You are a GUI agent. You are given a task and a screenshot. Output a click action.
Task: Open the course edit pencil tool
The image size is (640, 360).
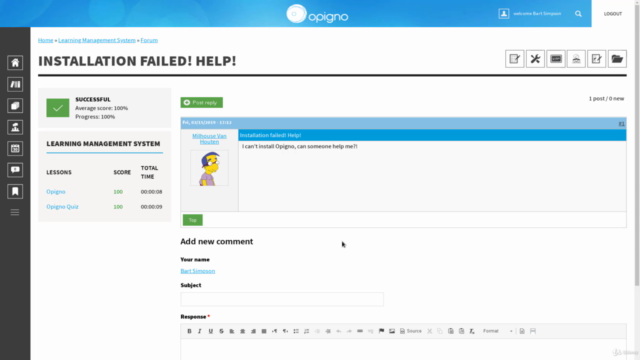coord(515,59)
